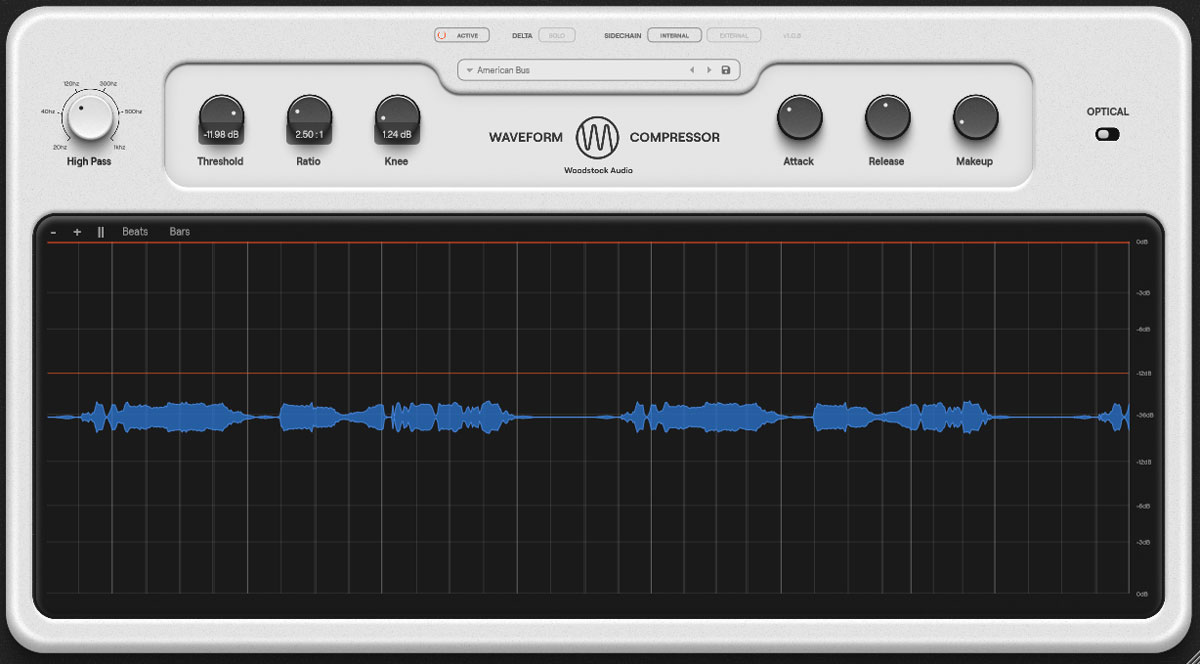Click the previous preset arrow
This screenshot has height=664, width=1200.
point(692,69)
